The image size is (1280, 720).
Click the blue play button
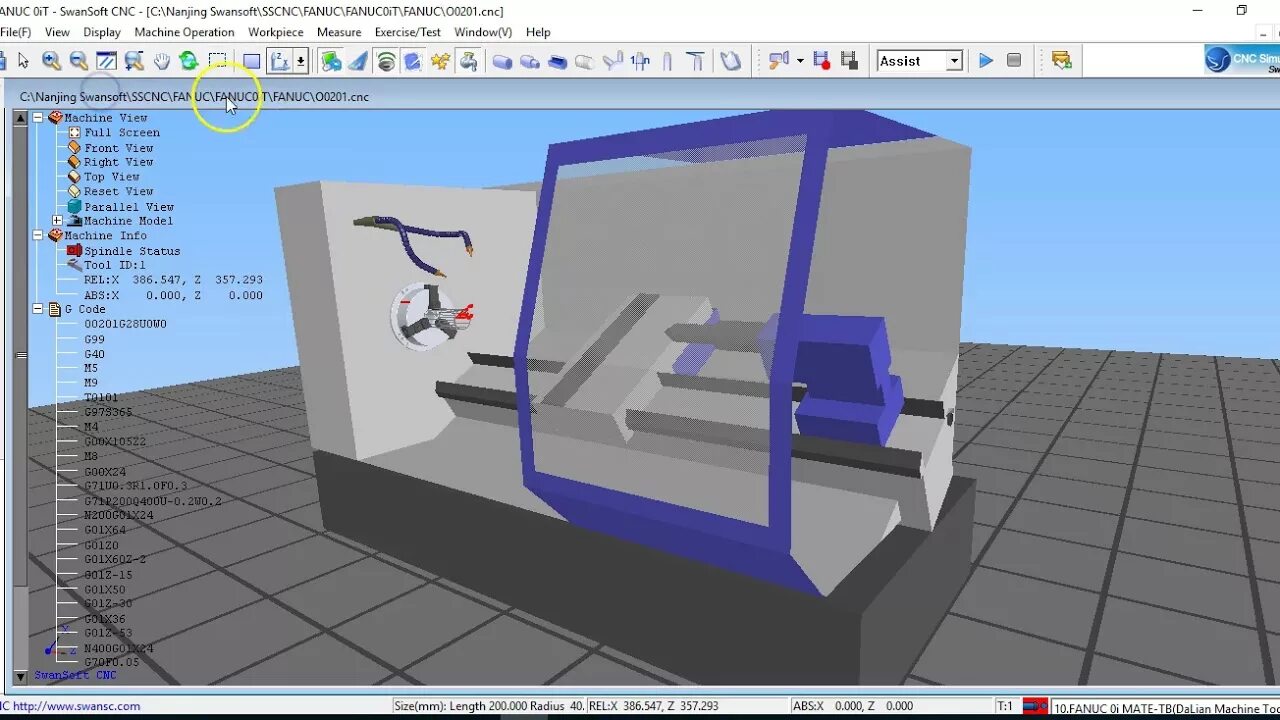(986, 61)
